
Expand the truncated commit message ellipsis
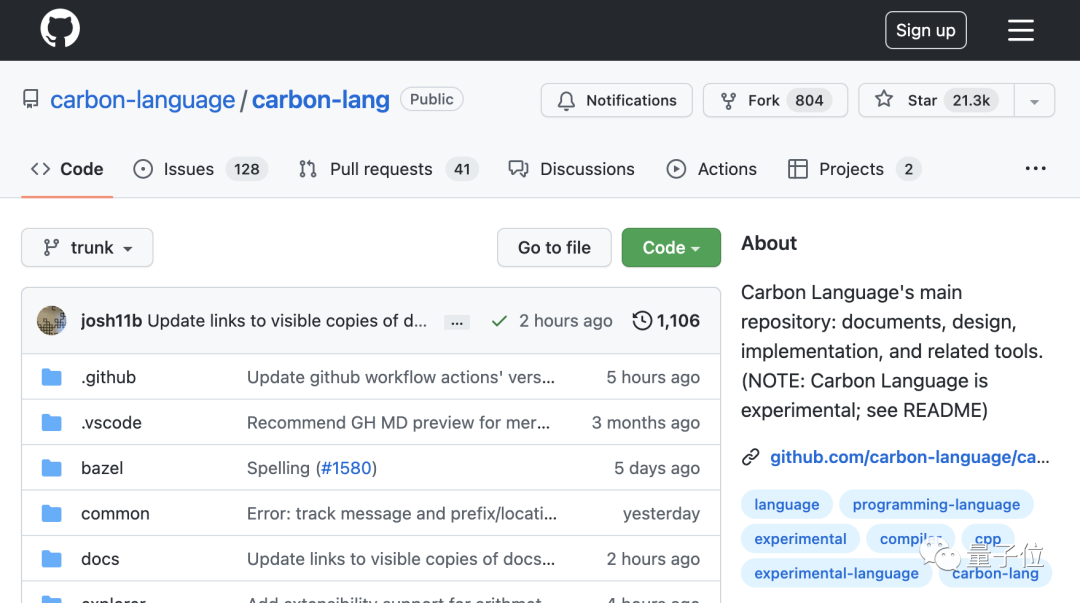click(x=456, y=321)
